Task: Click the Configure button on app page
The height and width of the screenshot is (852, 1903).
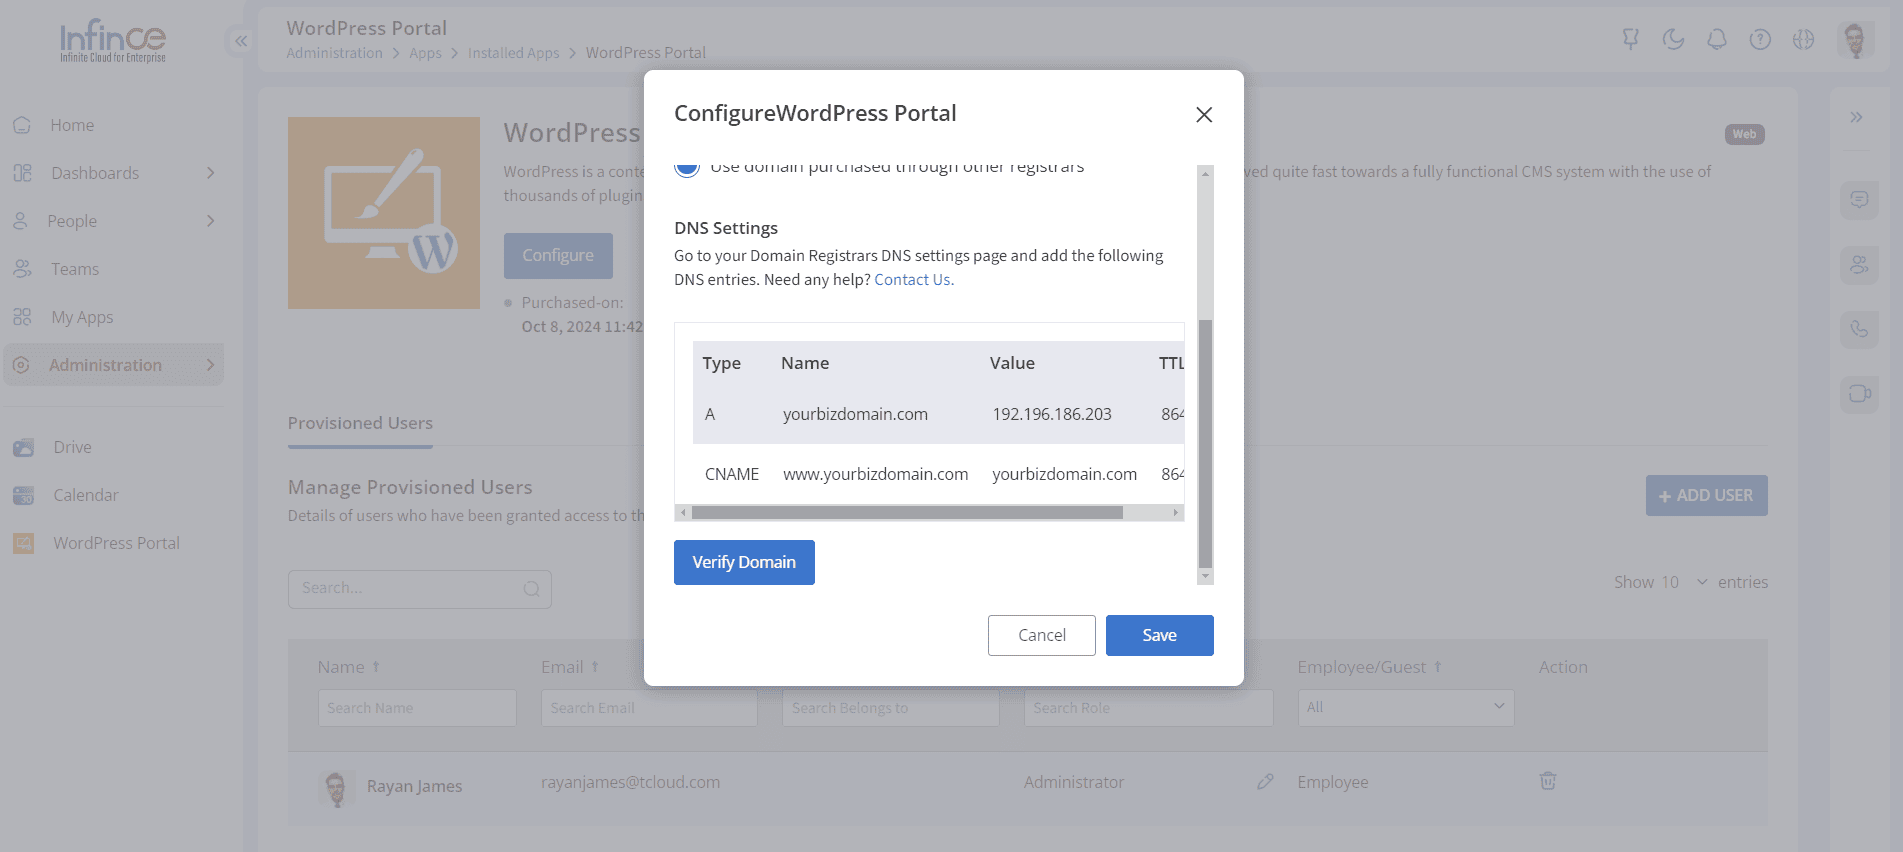Action: 558,256
